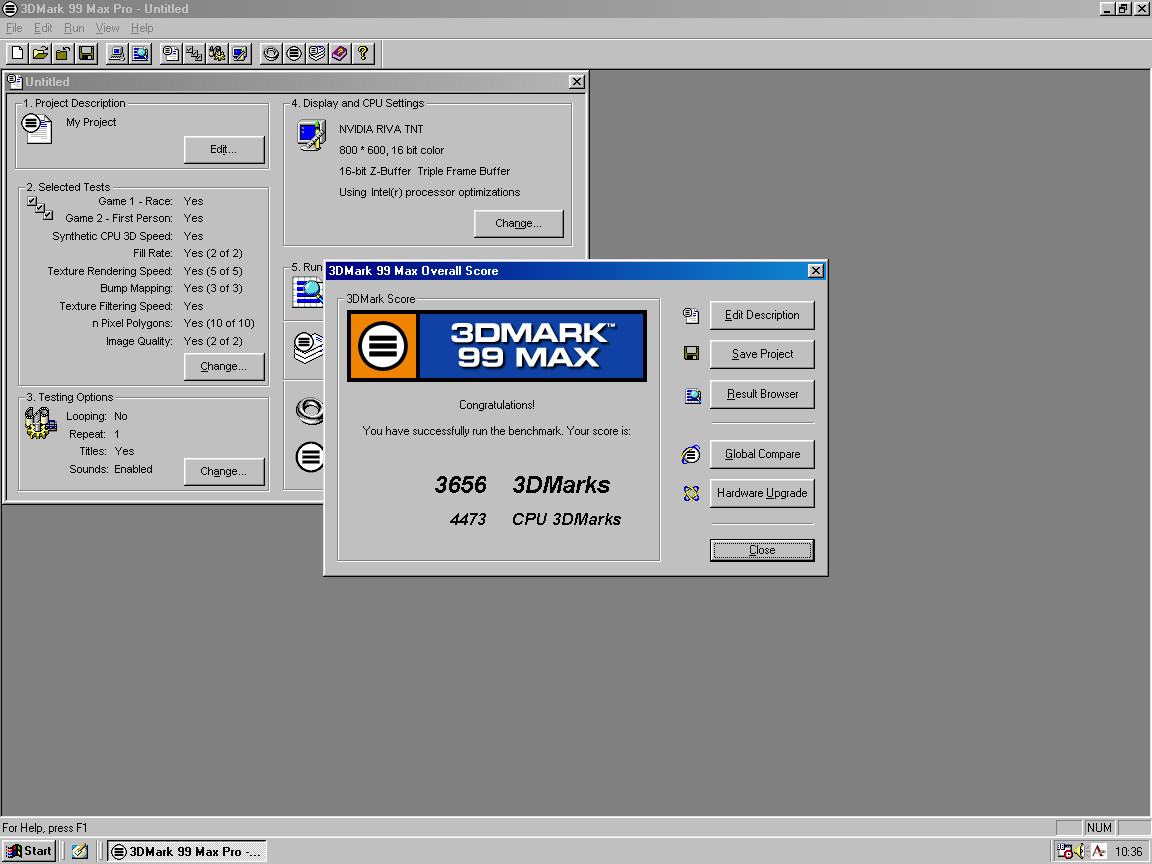The height and width of the screenshot is (864, 1152).
Task: Click the Hardware Upgrade icon in score dialog
Action: pos(691,493)
